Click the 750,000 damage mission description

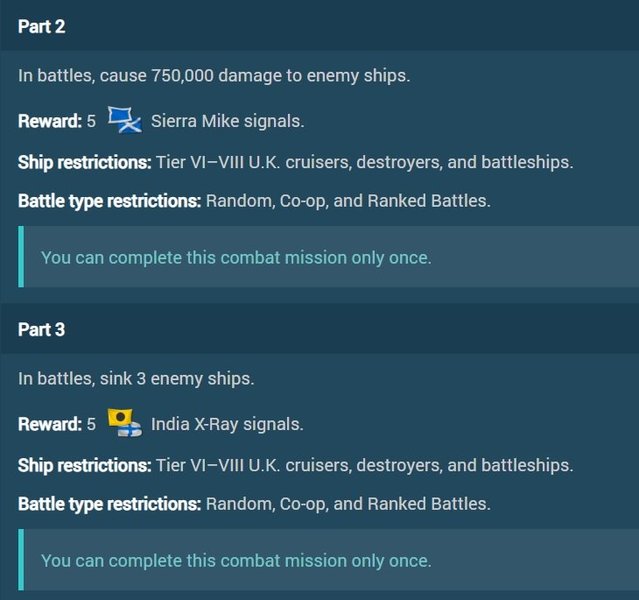coord(213,78)
